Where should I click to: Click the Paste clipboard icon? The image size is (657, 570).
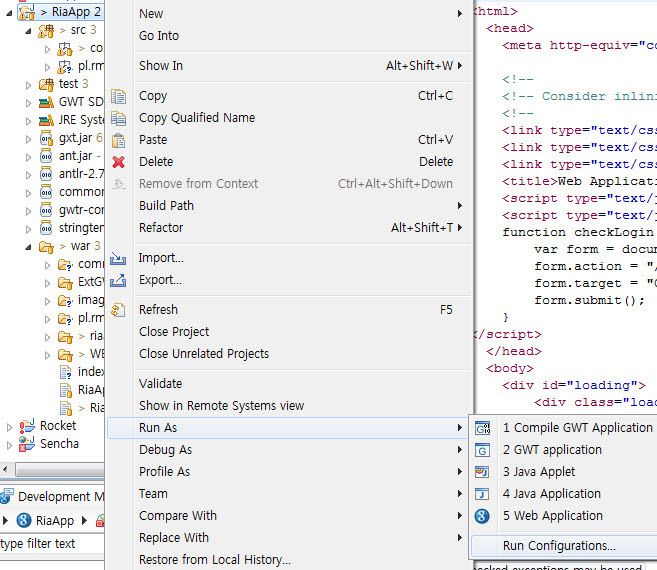coord(119,140)
